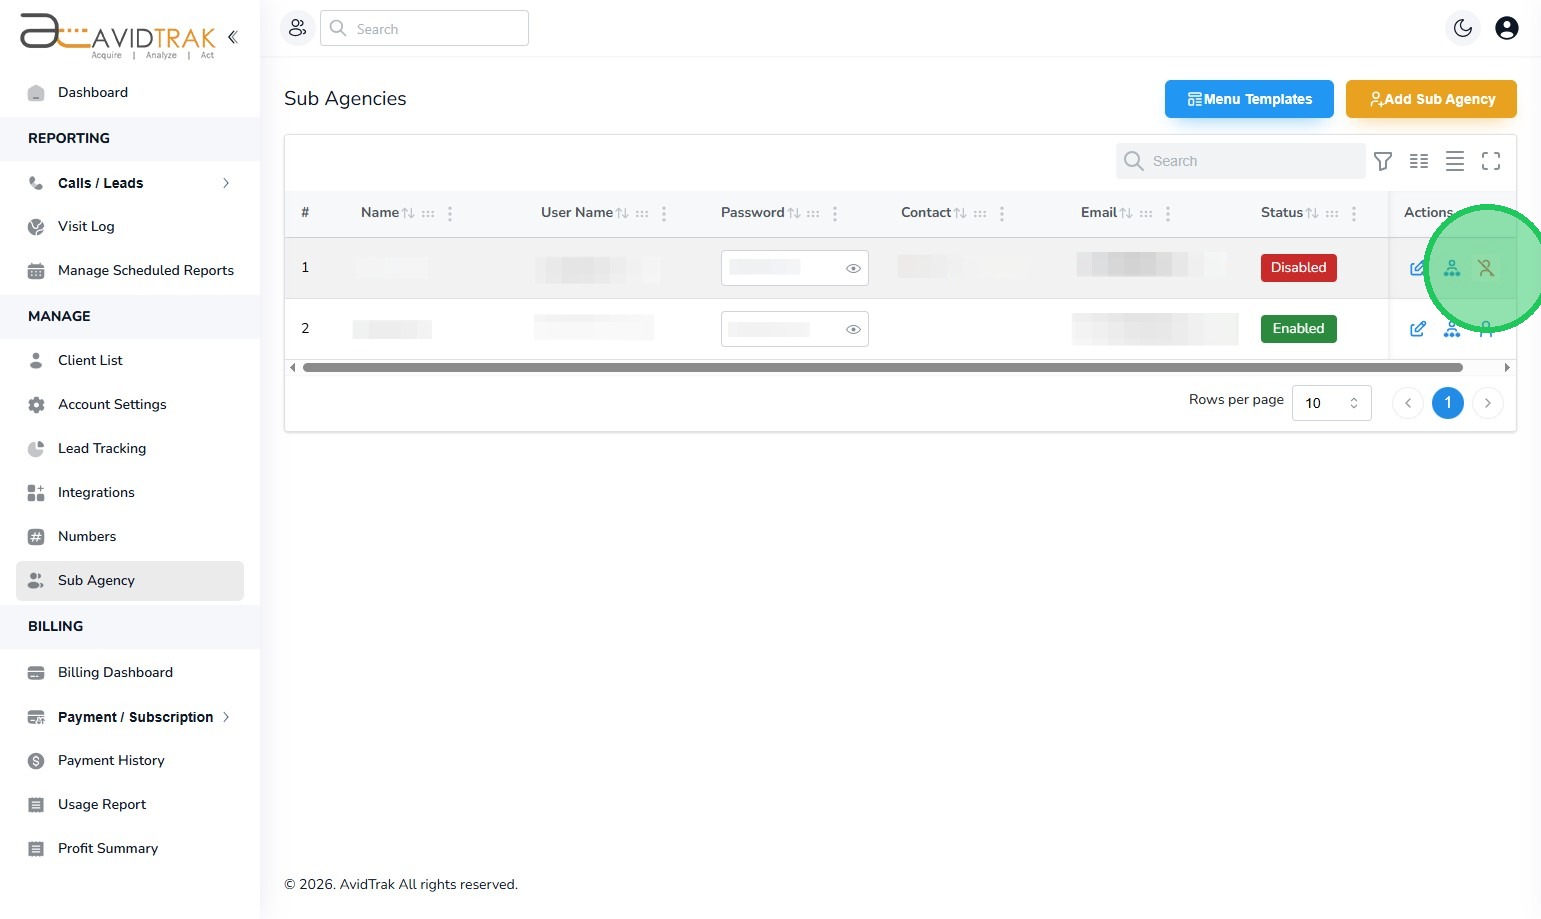Viewport: 1541px width, 919px height.
Task: Click the Email column drag handle dots
Action: pos(1146,213)
